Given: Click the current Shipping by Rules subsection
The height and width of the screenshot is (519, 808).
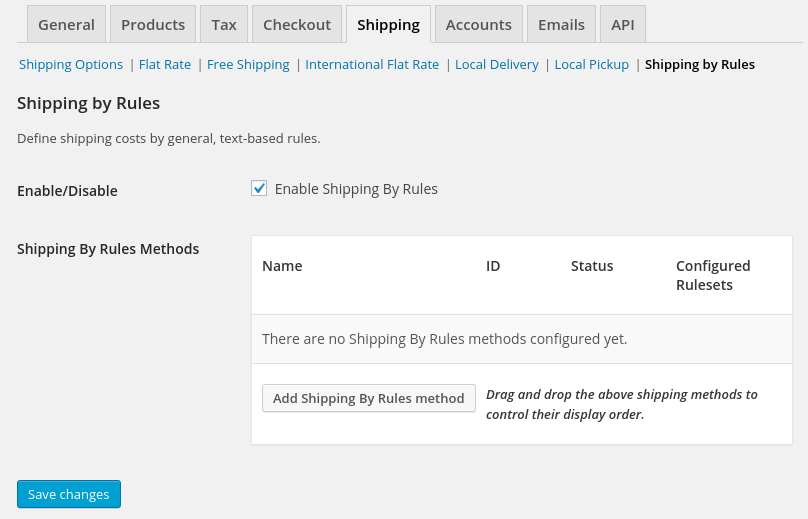Looking at the screenshot, I should tap(699, 64).
